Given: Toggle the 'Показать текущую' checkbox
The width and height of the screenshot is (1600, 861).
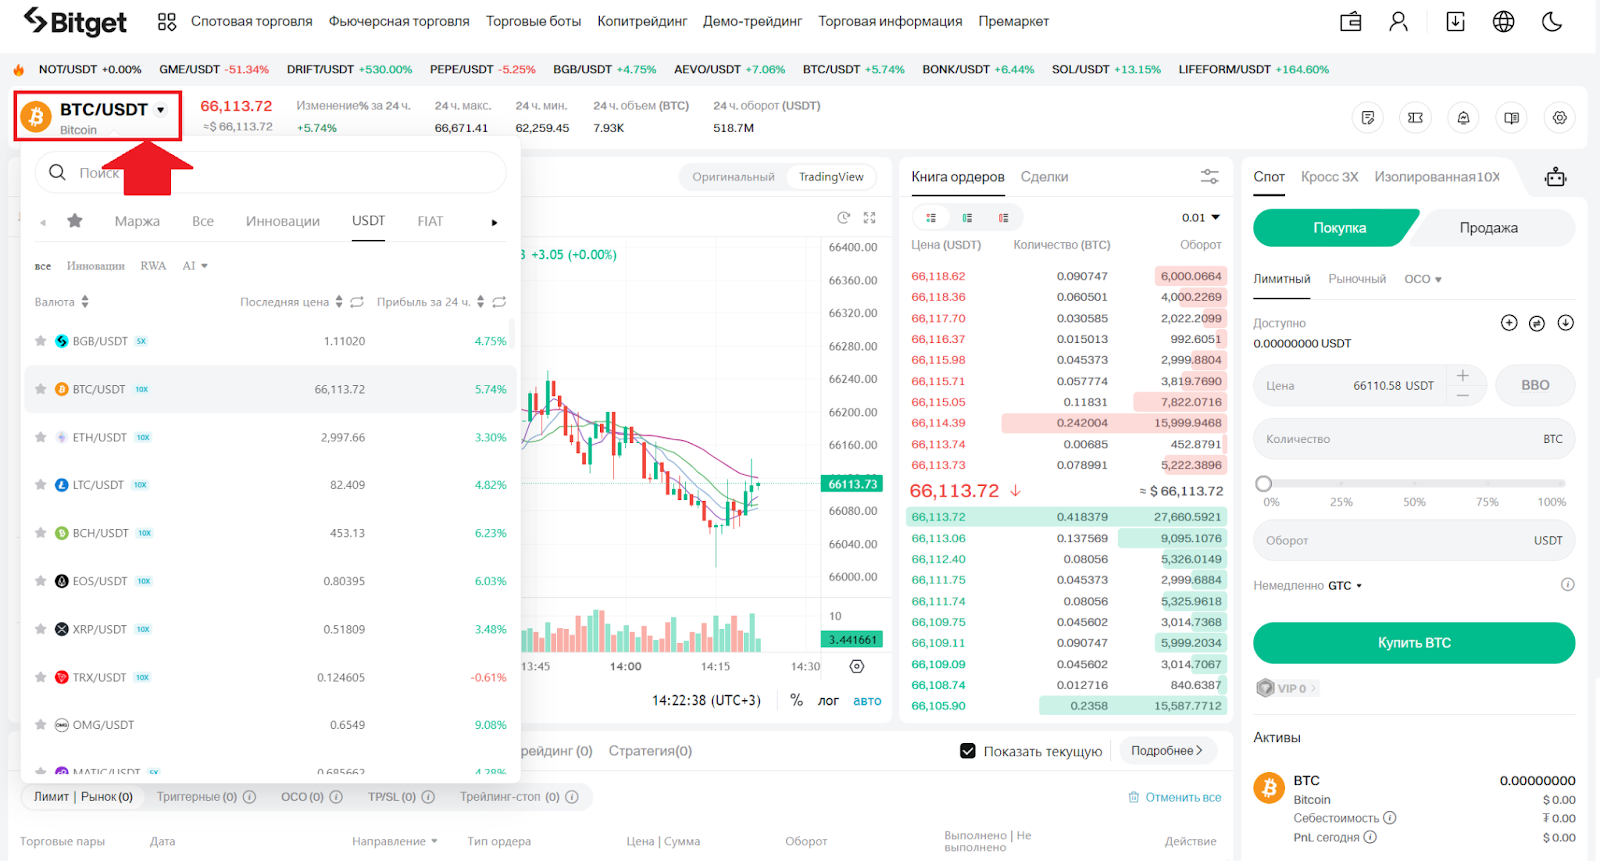Looking at the screenshot, I should 967,751.
